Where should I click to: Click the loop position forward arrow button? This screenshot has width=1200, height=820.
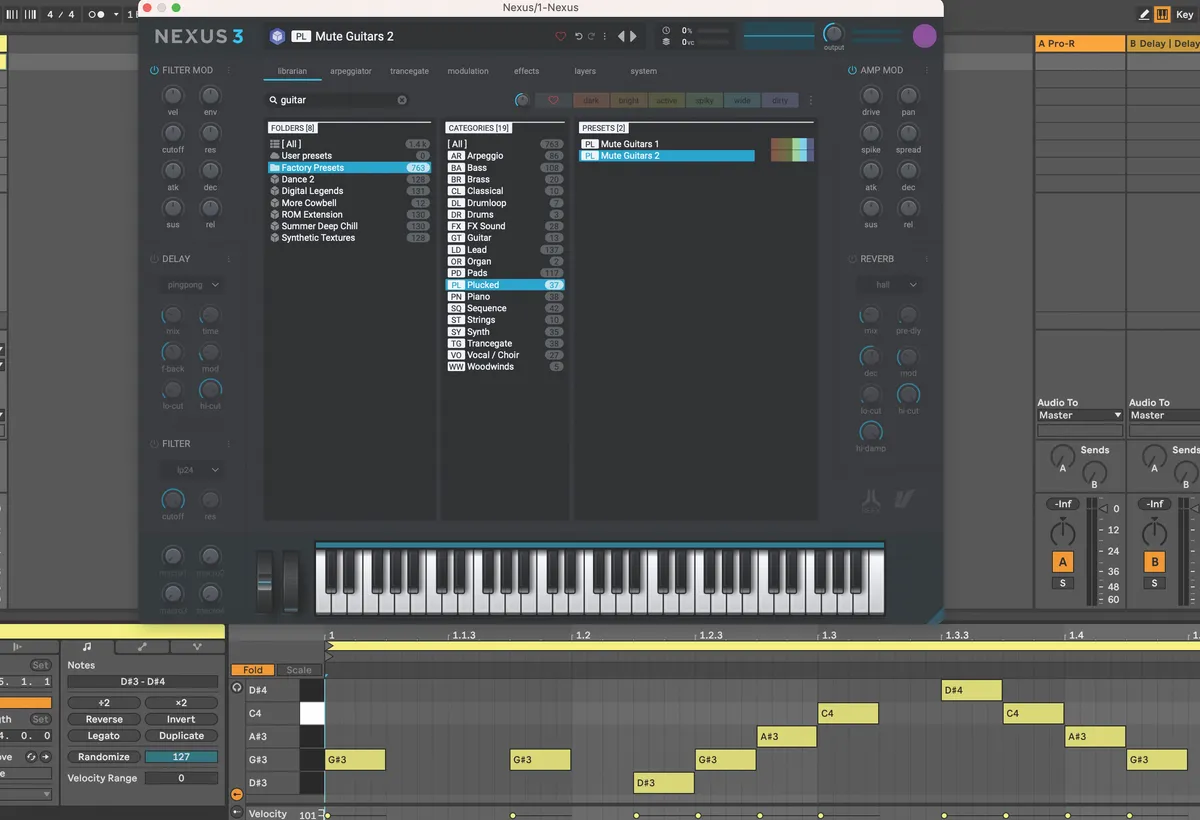pos(45,757)
